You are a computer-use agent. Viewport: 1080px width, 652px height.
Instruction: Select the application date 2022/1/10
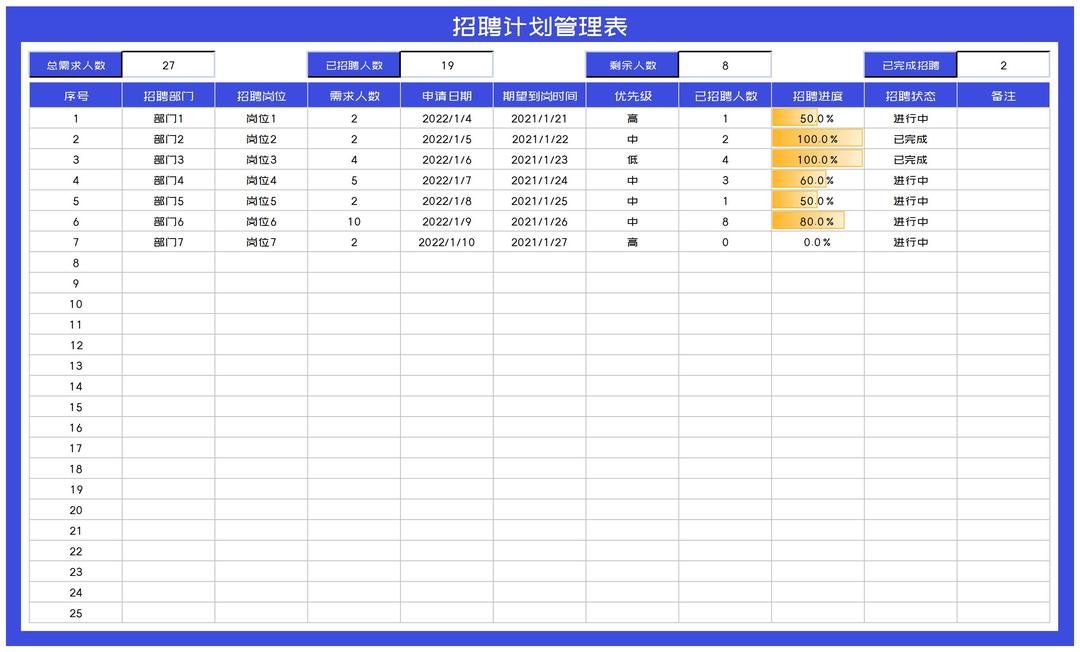[x=447, y=242]
